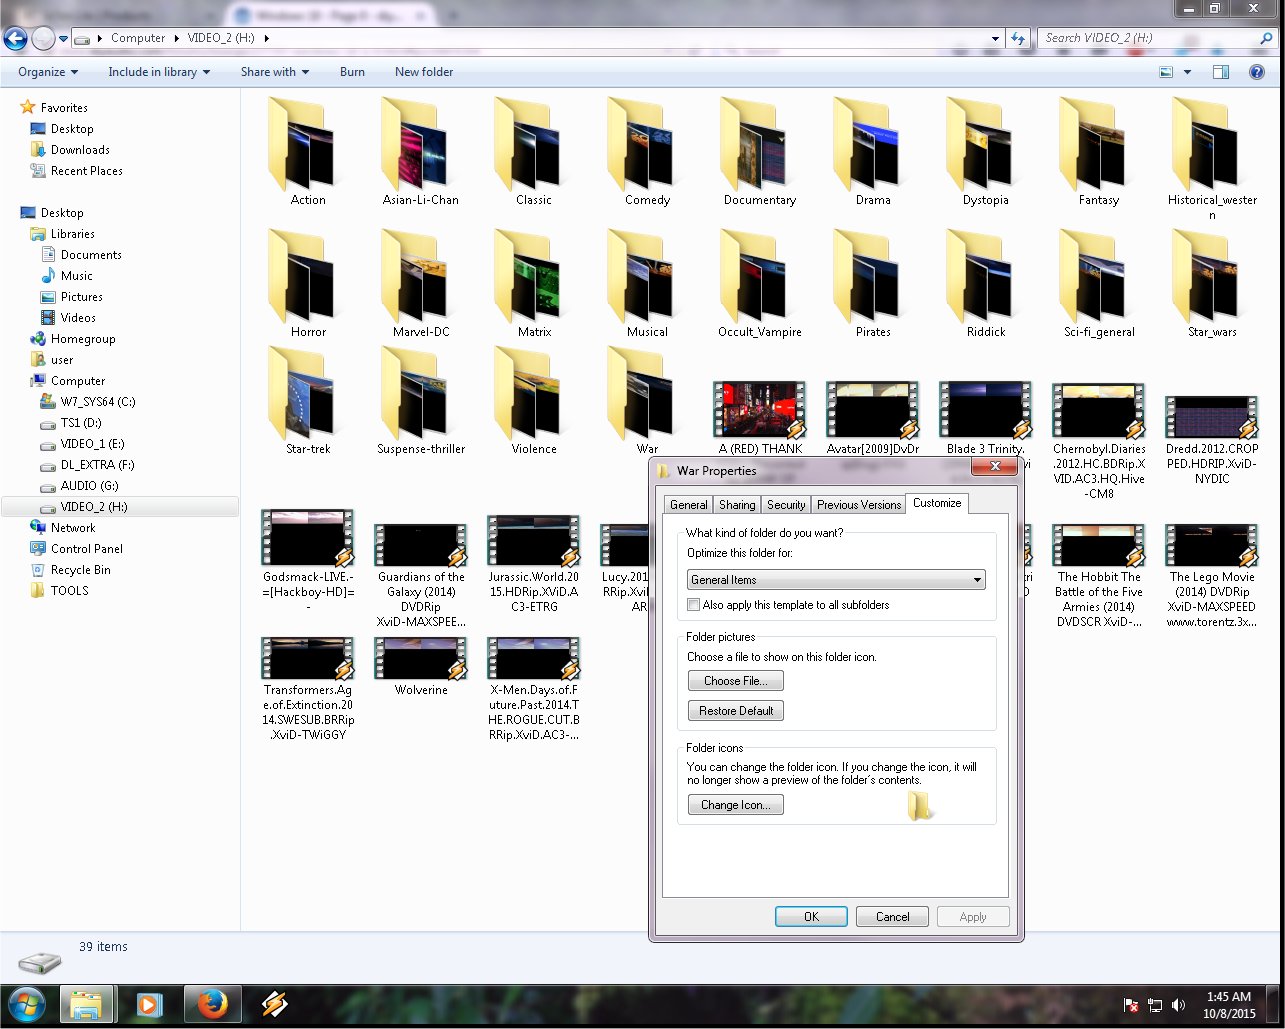Select VIDEO_1 (E:) in navigation tree
1285x1029 pixels.
[93, 444]
